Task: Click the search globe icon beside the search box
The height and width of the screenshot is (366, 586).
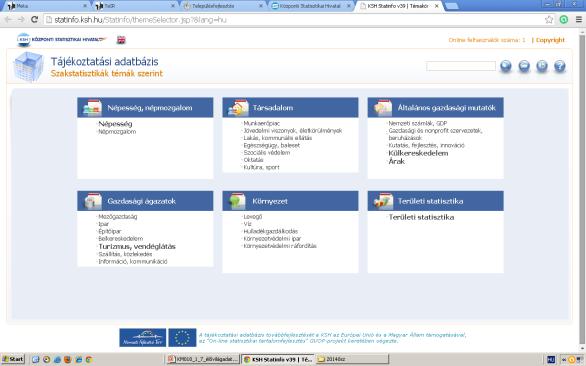Action: tap(506, 66)
